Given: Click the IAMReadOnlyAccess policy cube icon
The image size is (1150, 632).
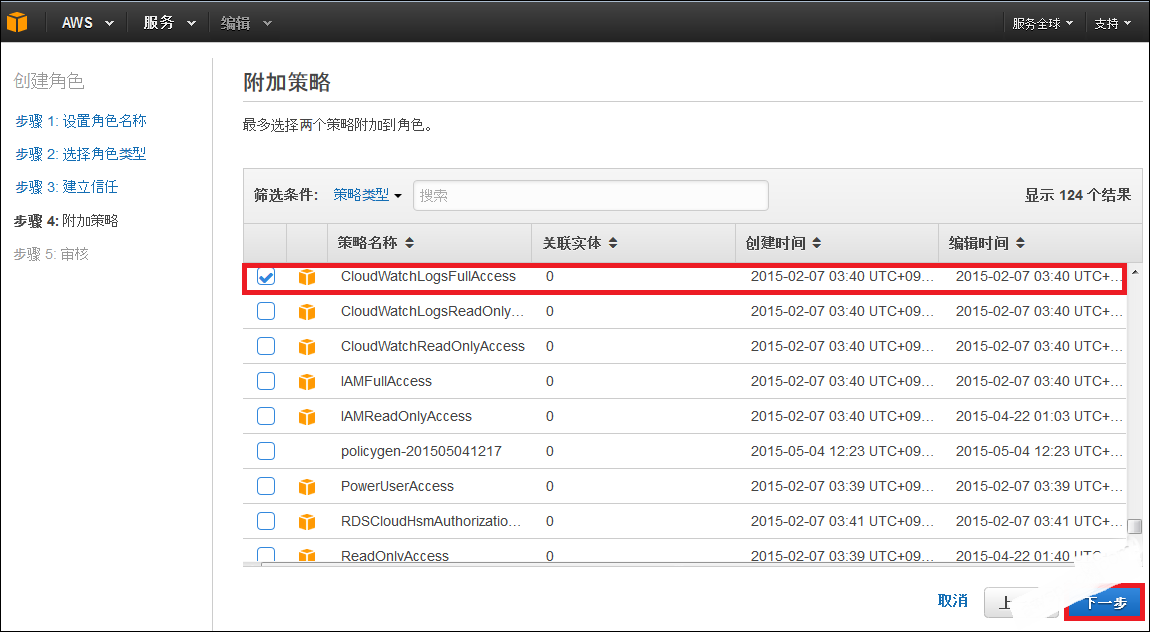Looking at the screenshot, I should tap(307, 417).
